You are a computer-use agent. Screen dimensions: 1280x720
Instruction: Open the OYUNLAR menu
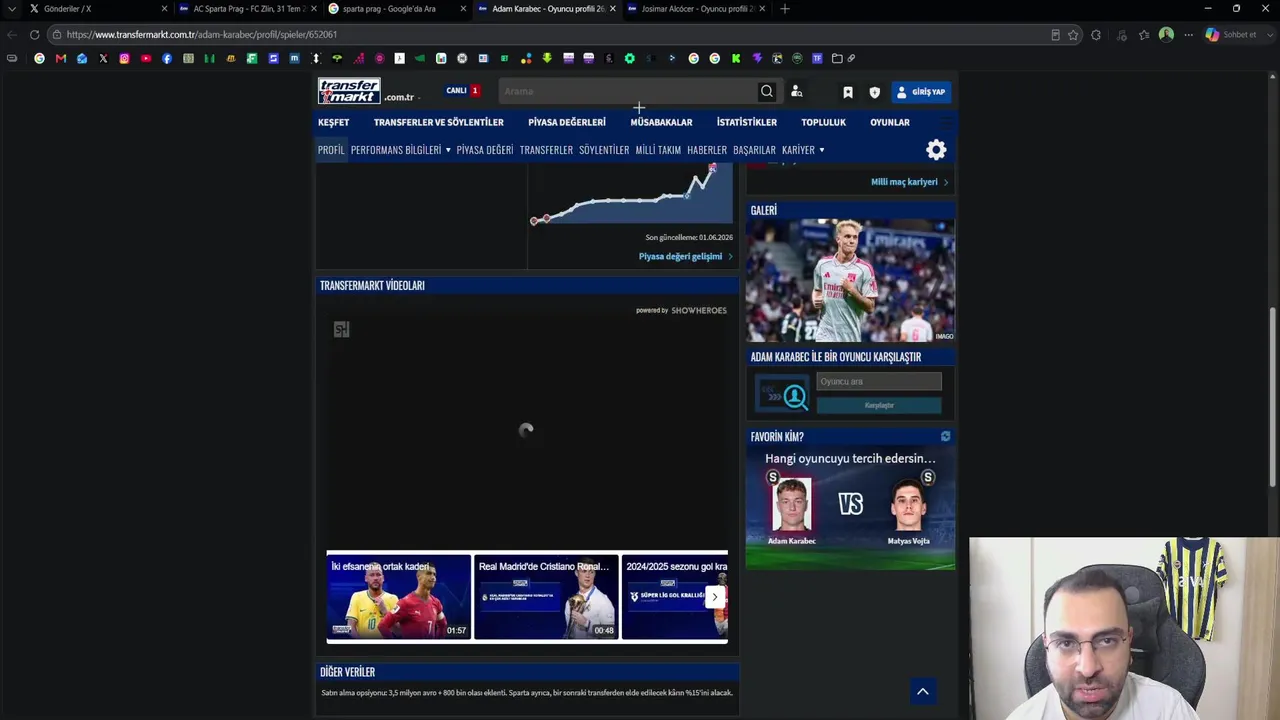890,122
